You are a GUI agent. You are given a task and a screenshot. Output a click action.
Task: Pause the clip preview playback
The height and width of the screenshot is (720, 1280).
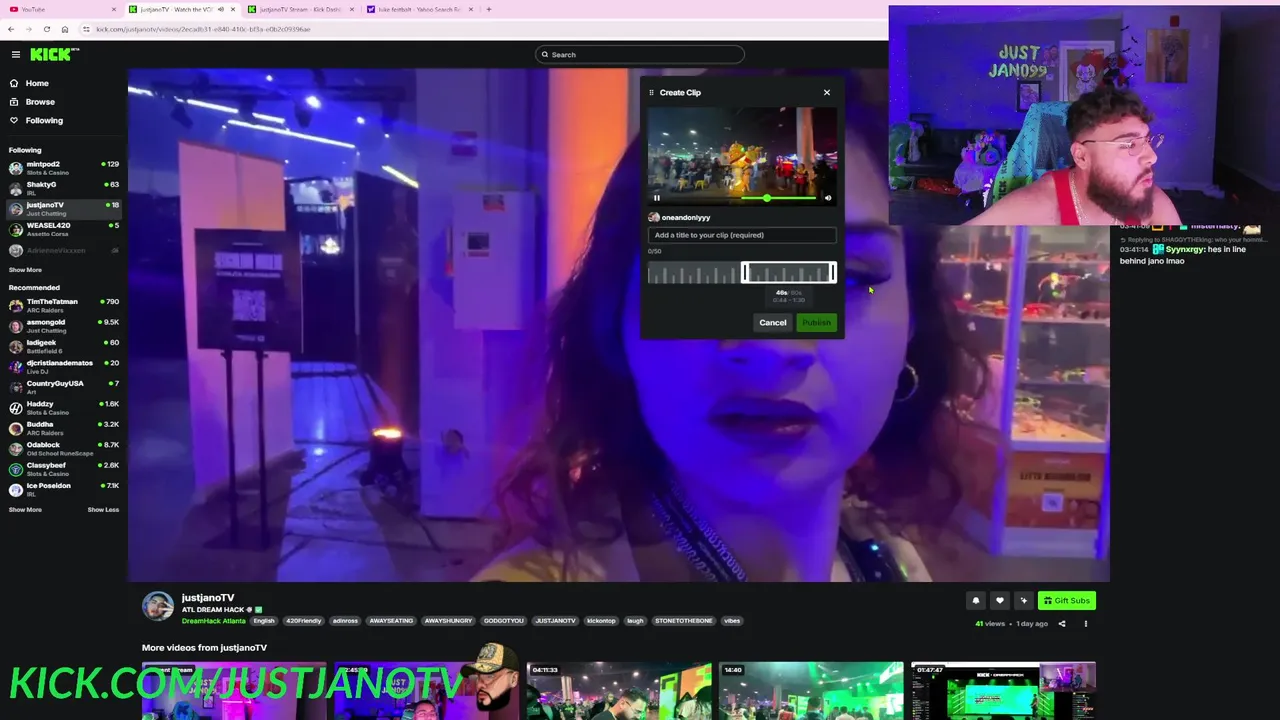(x=657, y=198)
